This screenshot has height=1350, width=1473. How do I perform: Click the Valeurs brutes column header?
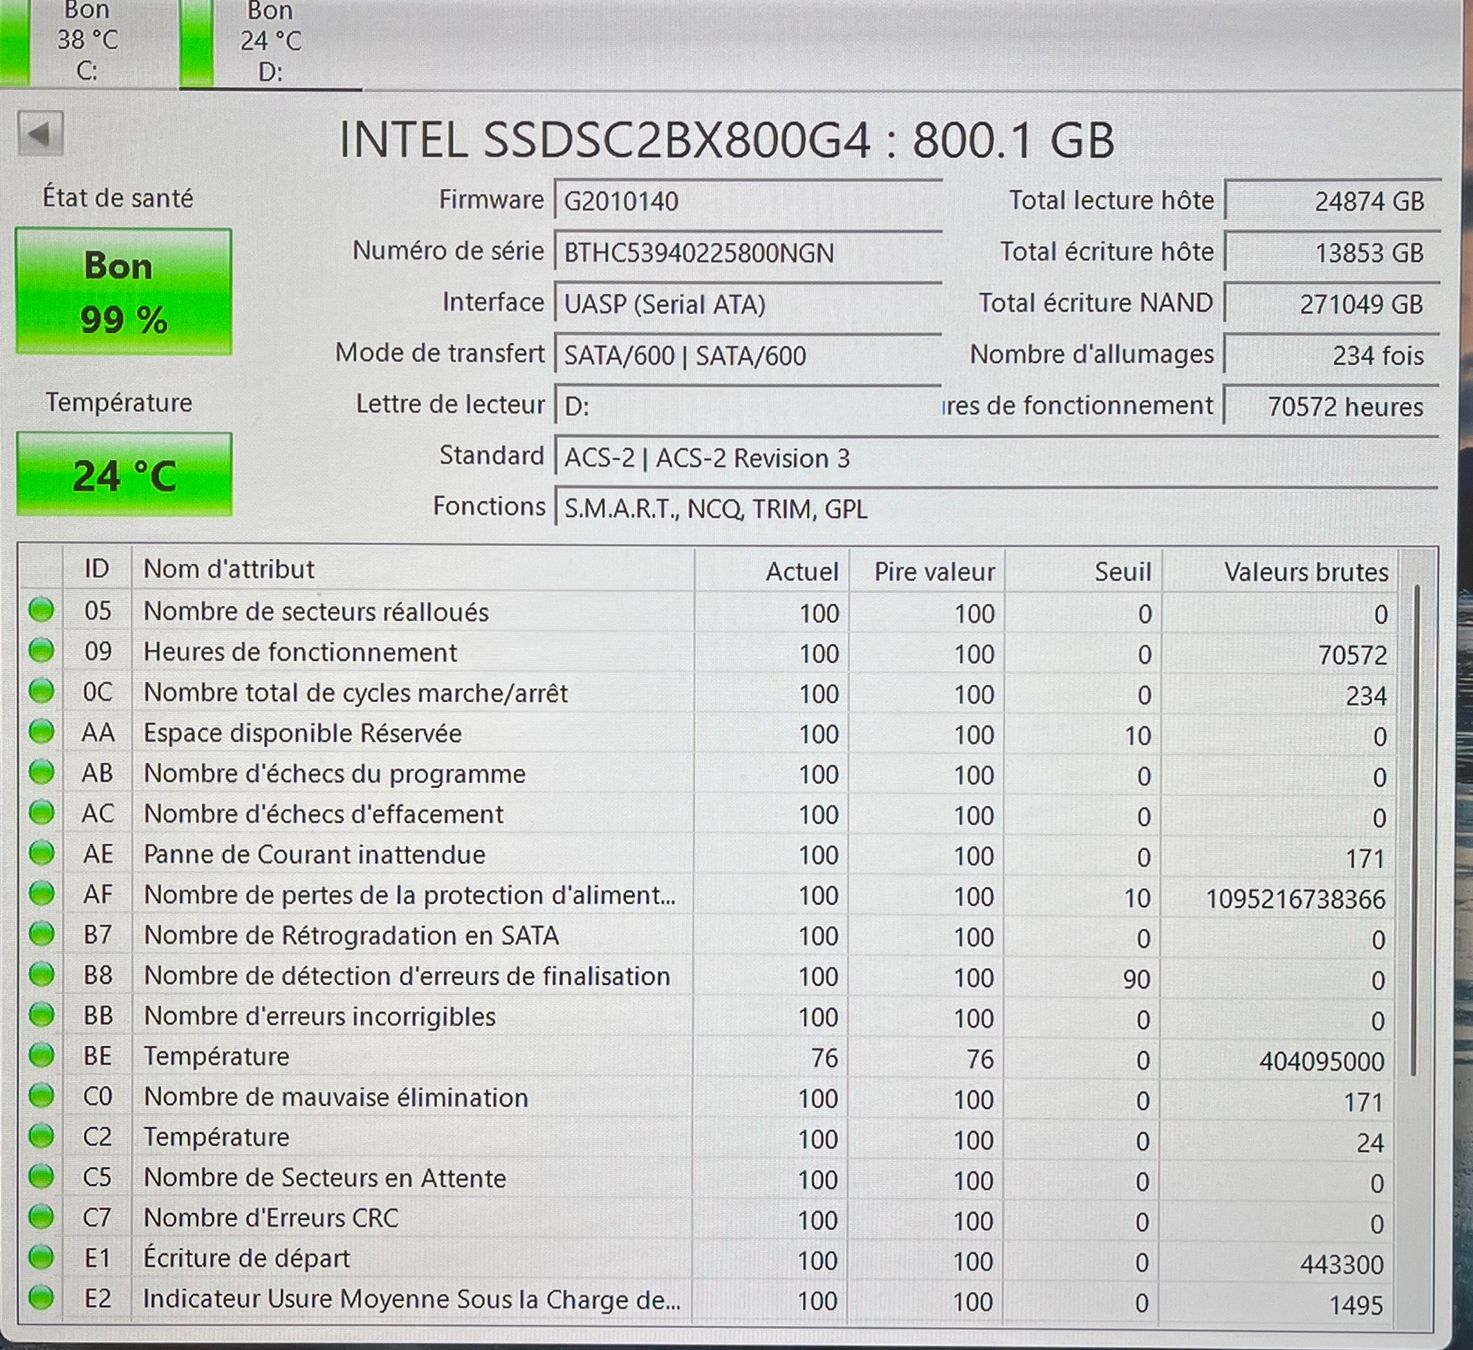[1280, 571]
